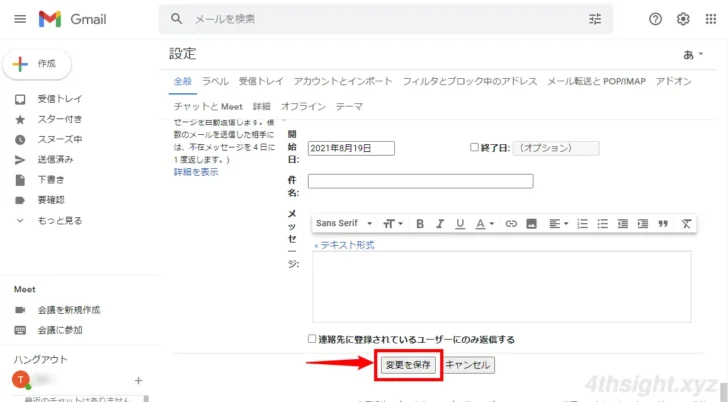This screenshot has width=728, height=402.
Task: Open the Sans Serif font dropdown
Action: click(x=344, y=223)
